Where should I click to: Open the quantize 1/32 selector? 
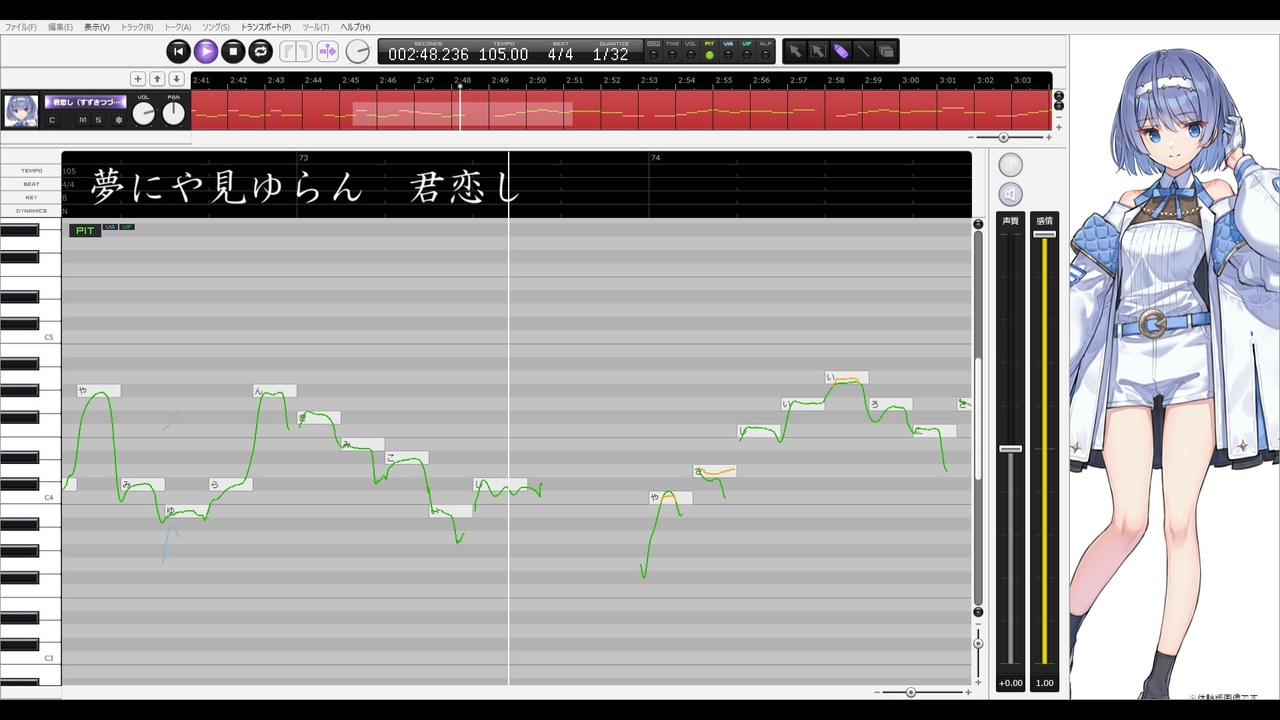[610, 54]
